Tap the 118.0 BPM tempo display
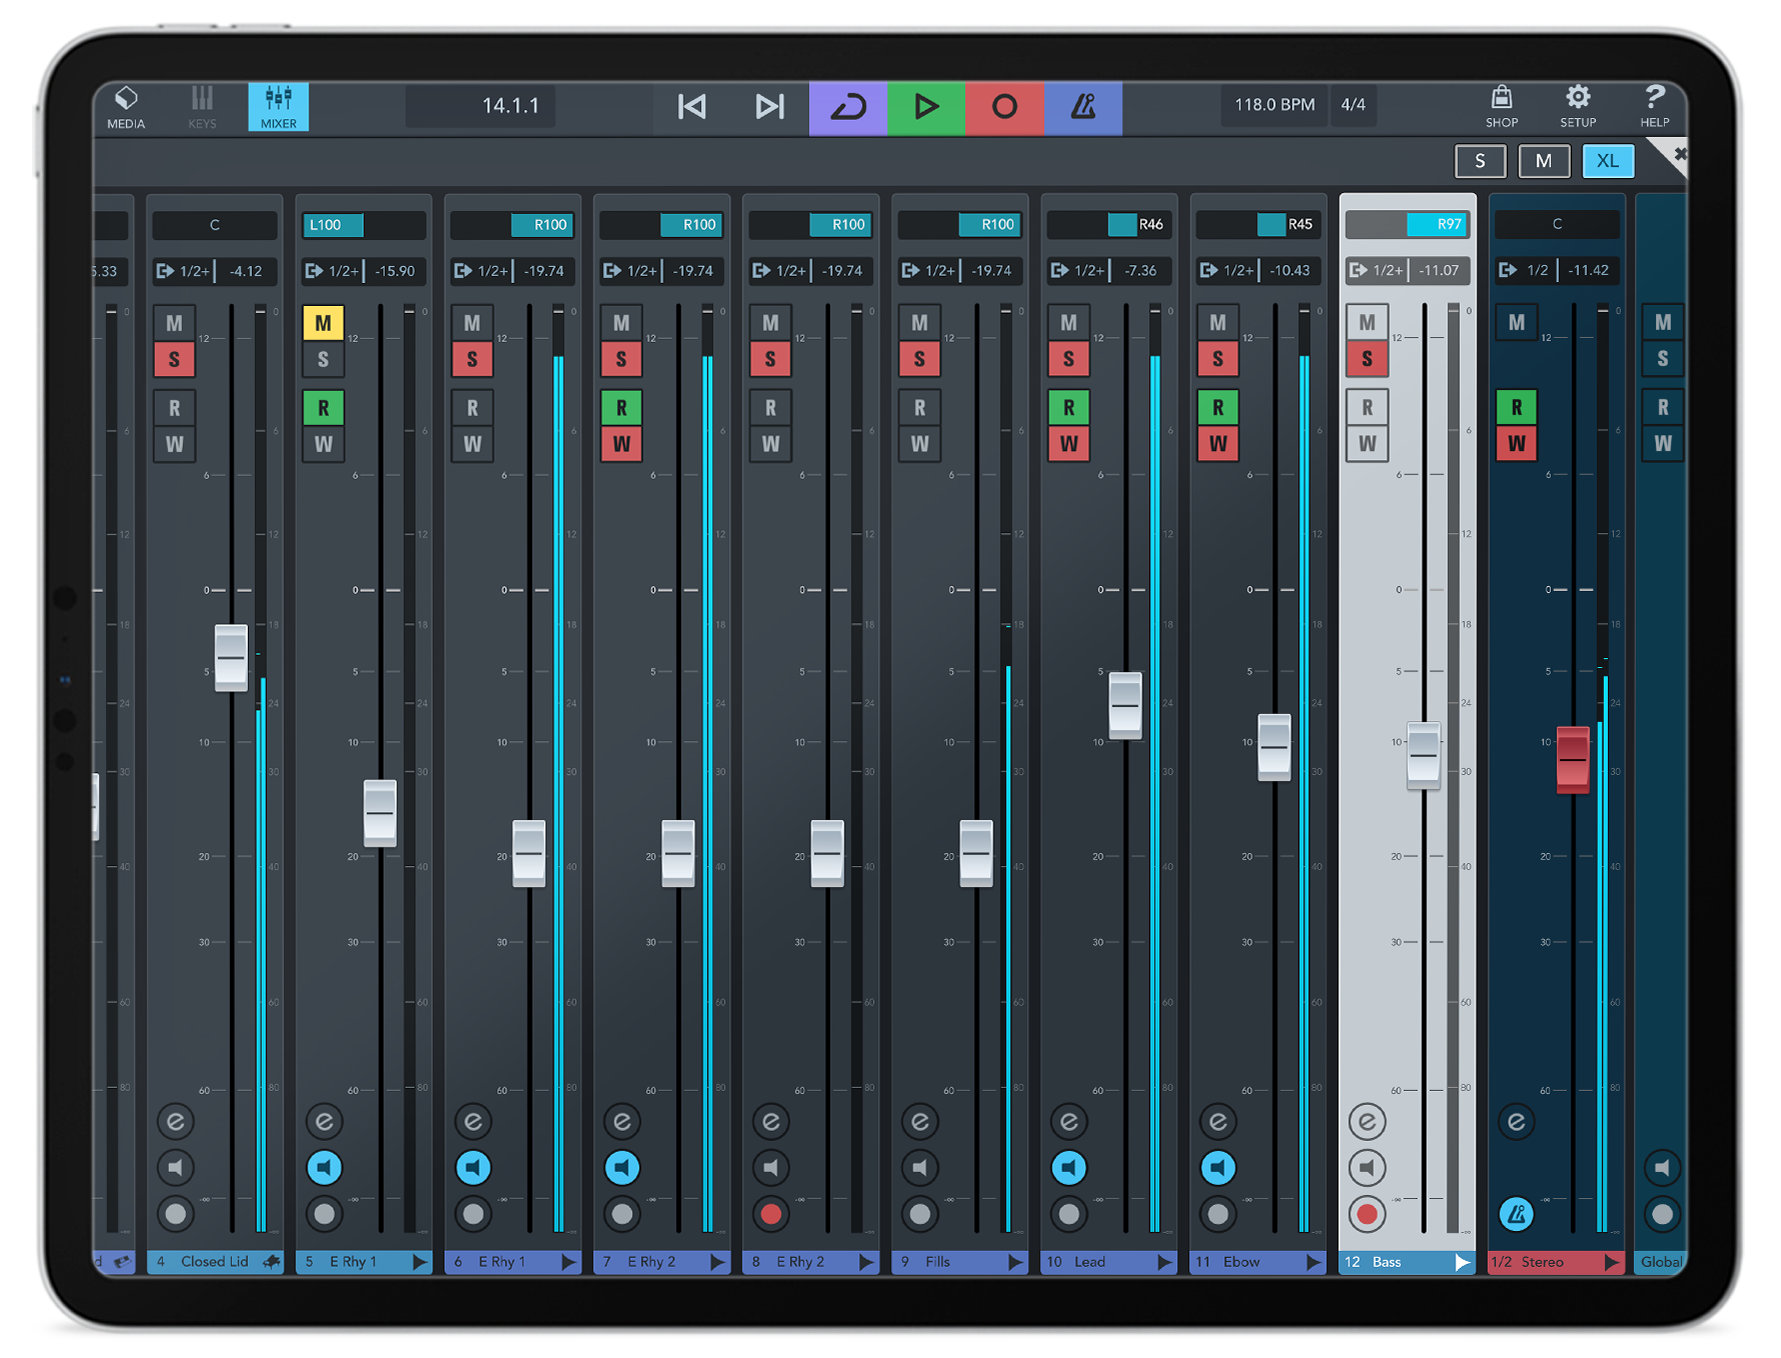 pos(1274,105)
